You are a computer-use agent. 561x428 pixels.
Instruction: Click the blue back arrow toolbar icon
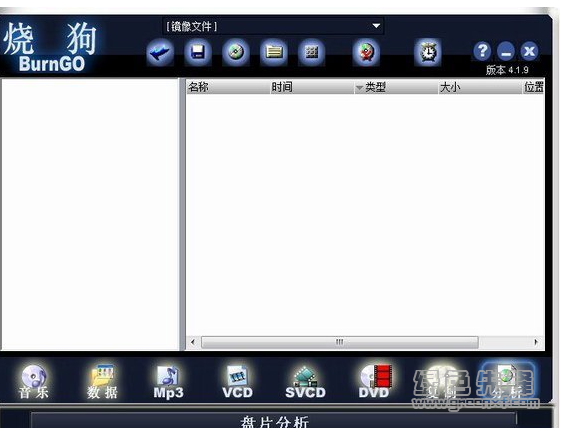(x=160, y=53)
